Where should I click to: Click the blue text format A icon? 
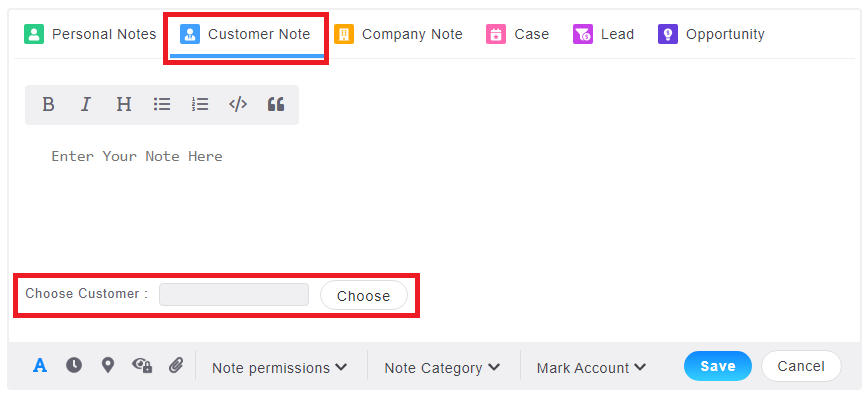point(40,365)
